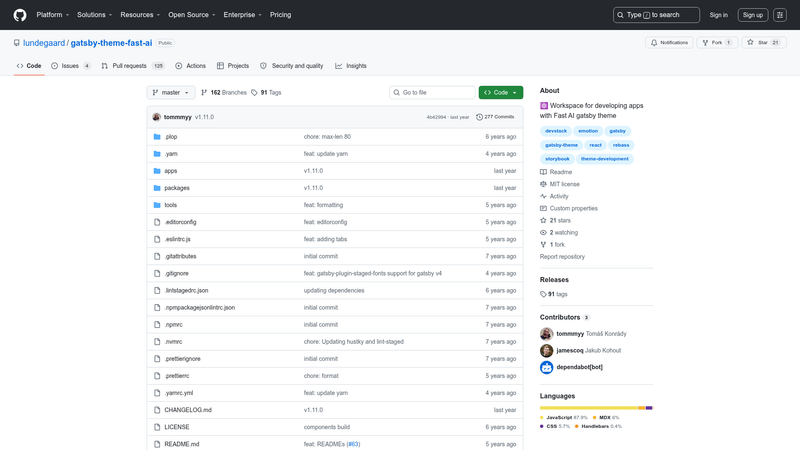Expand the Enterprise menu
The image size is (800, 450).
pyautogui.click(x=242, y=15)
